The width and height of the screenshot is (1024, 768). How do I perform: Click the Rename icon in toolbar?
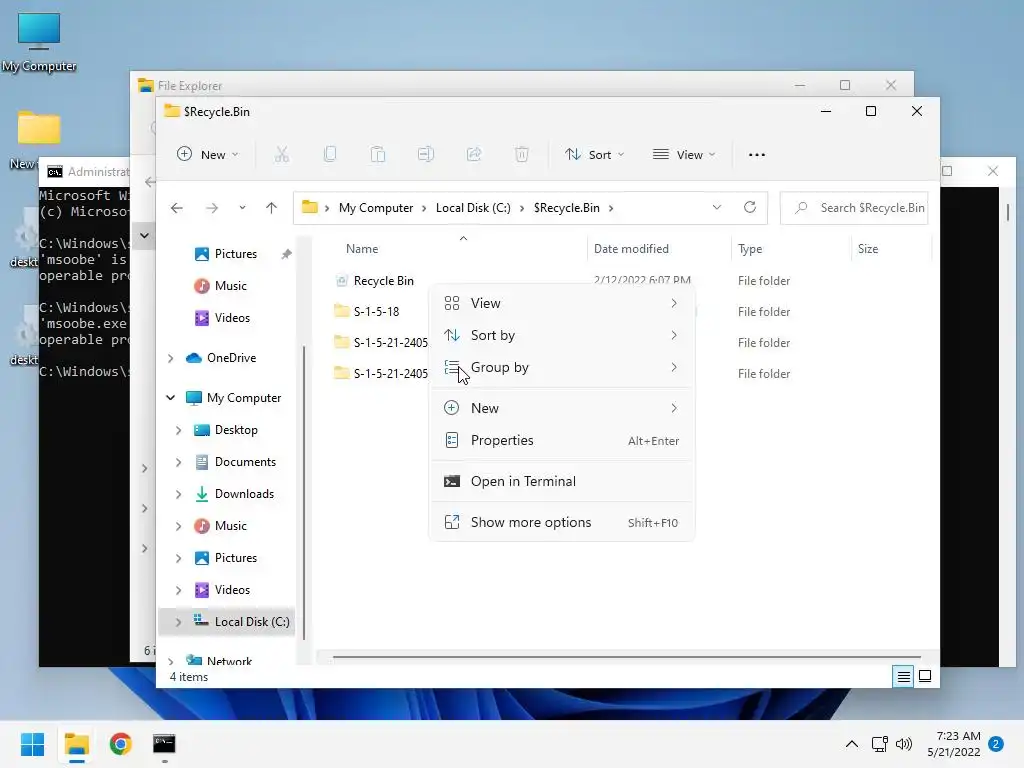pyautogui.click(x=426, y=155)
